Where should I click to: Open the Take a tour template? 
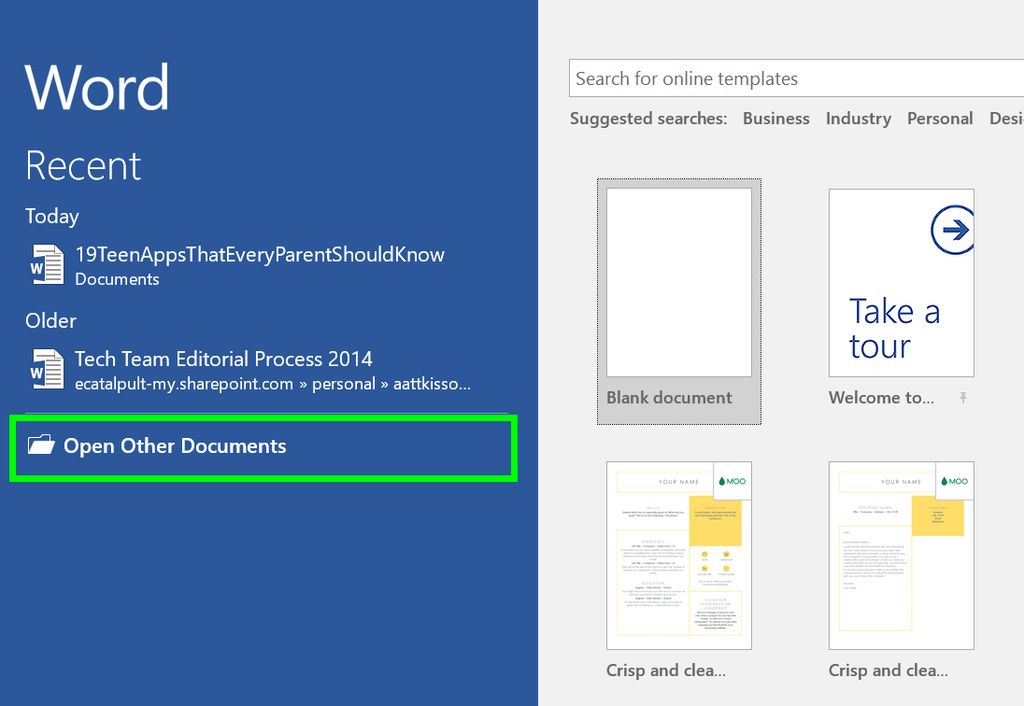click(900, 283)
